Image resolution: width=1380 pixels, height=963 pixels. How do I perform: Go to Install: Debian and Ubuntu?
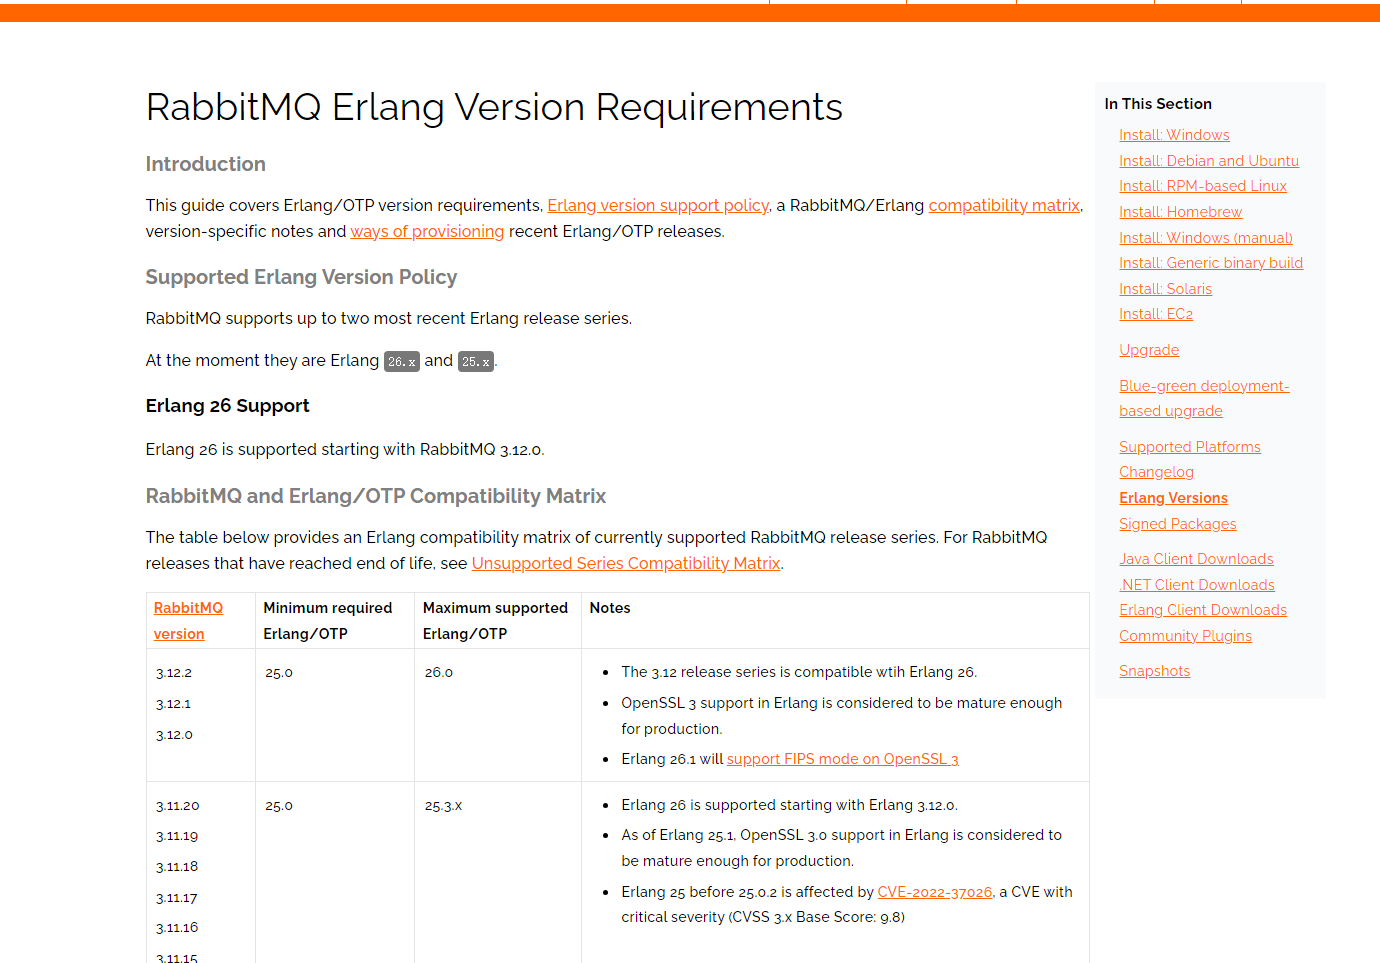[1209, 161]
